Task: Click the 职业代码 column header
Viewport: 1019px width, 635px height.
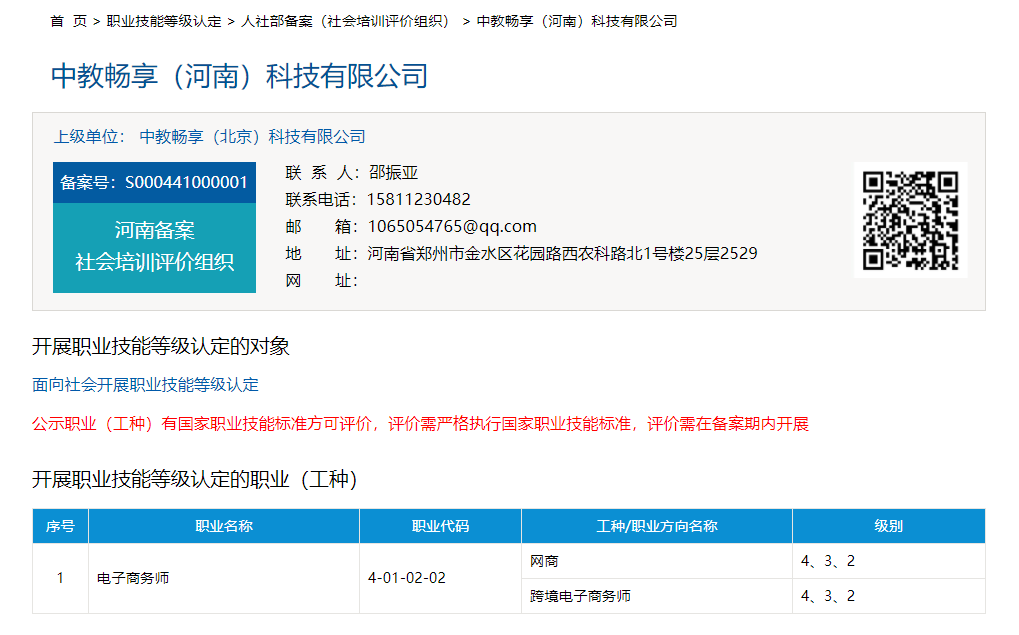Action: click(440, 526)
